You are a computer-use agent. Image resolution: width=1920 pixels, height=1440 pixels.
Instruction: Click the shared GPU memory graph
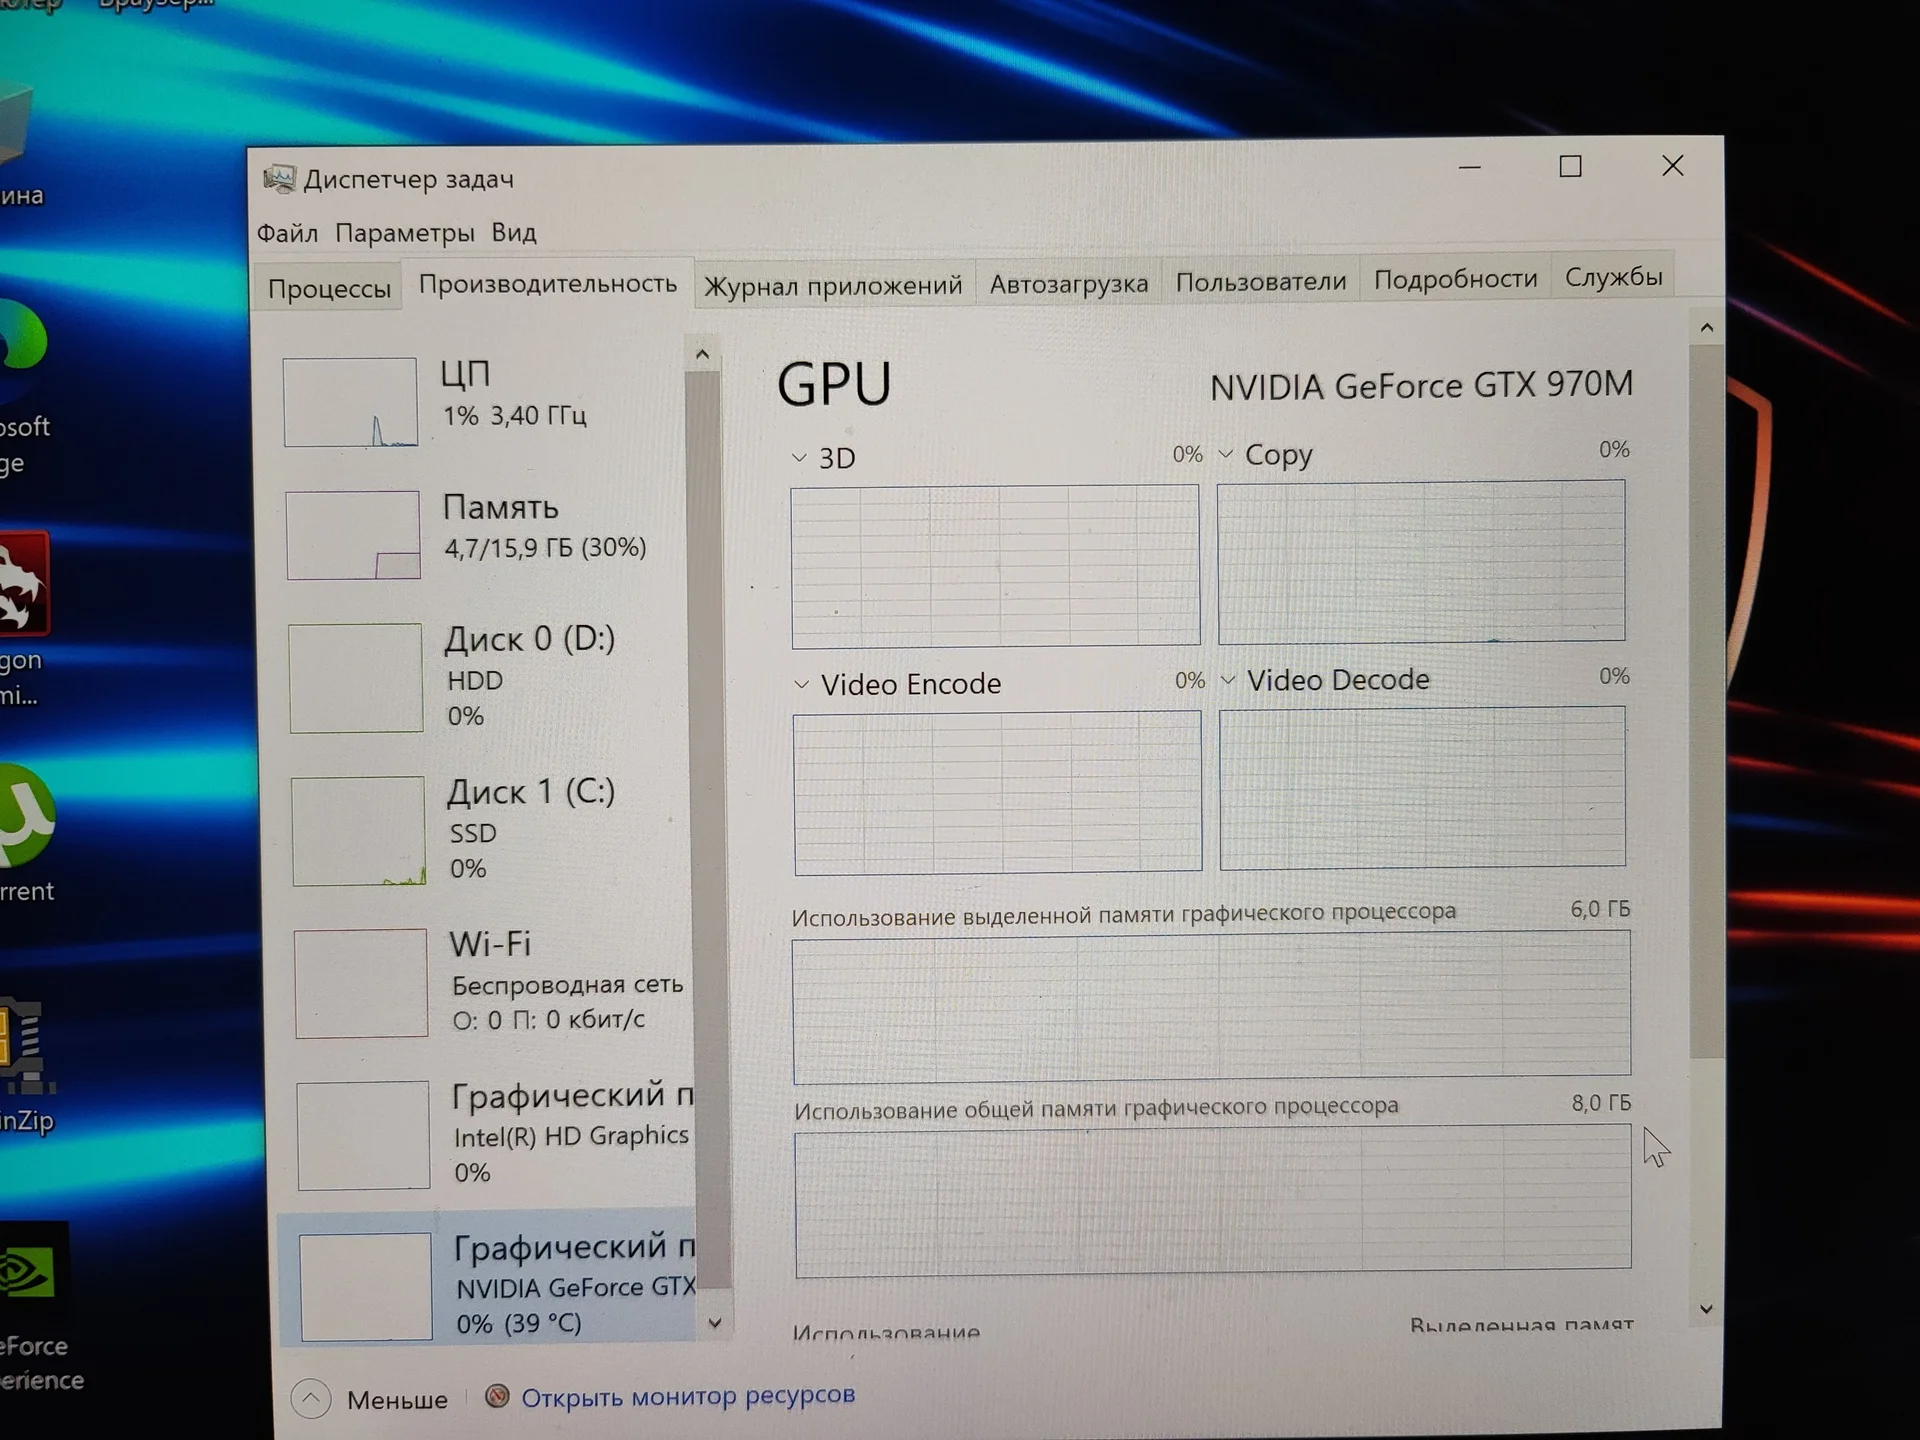pyautogui.click(x=1213, y=1200)
